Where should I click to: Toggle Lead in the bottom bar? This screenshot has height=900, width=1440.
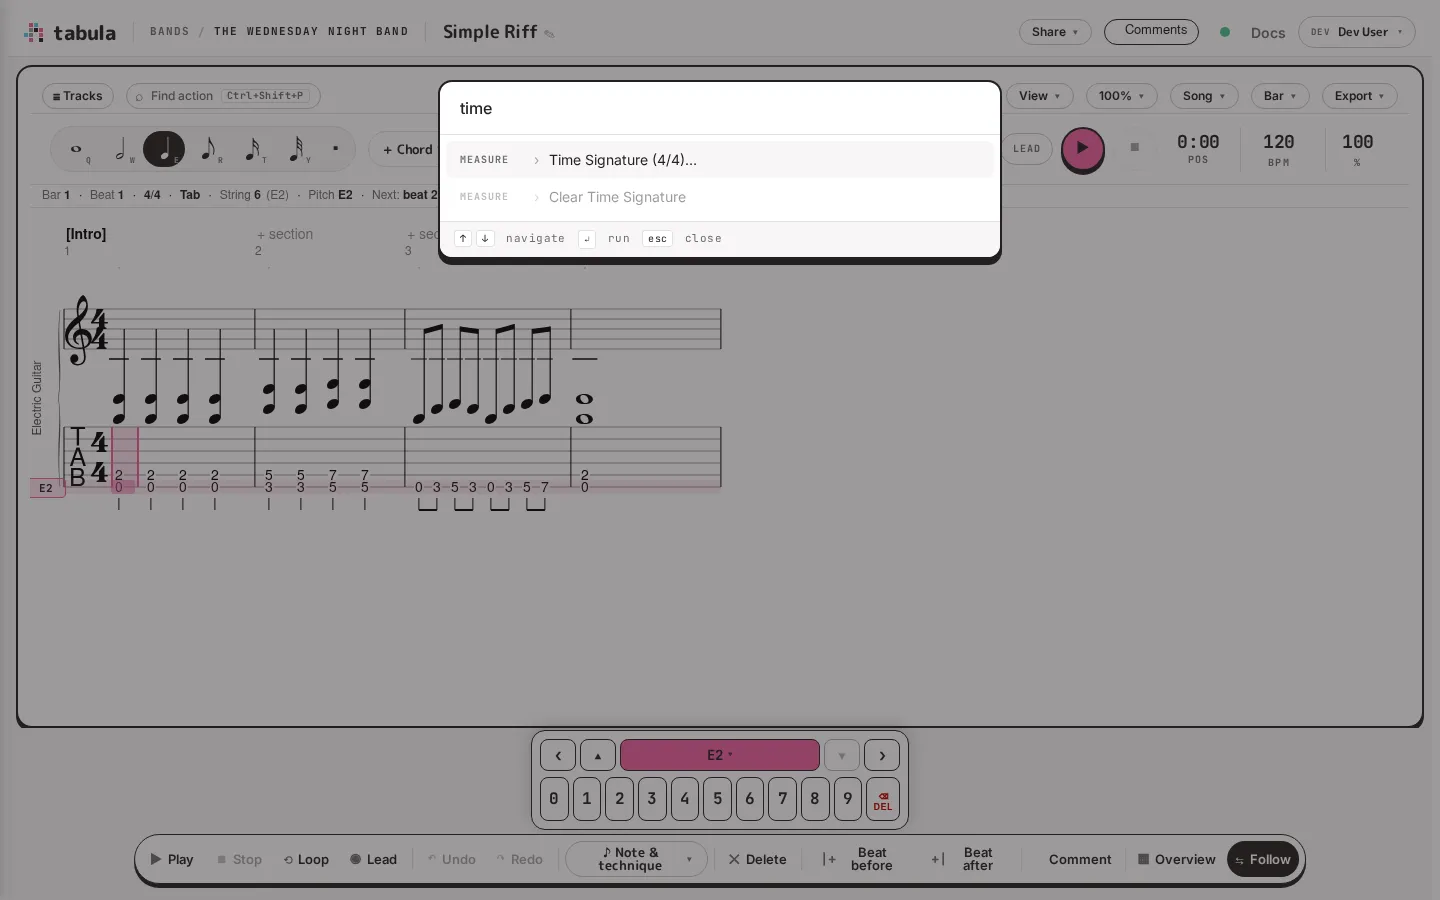tap(374, 859)
